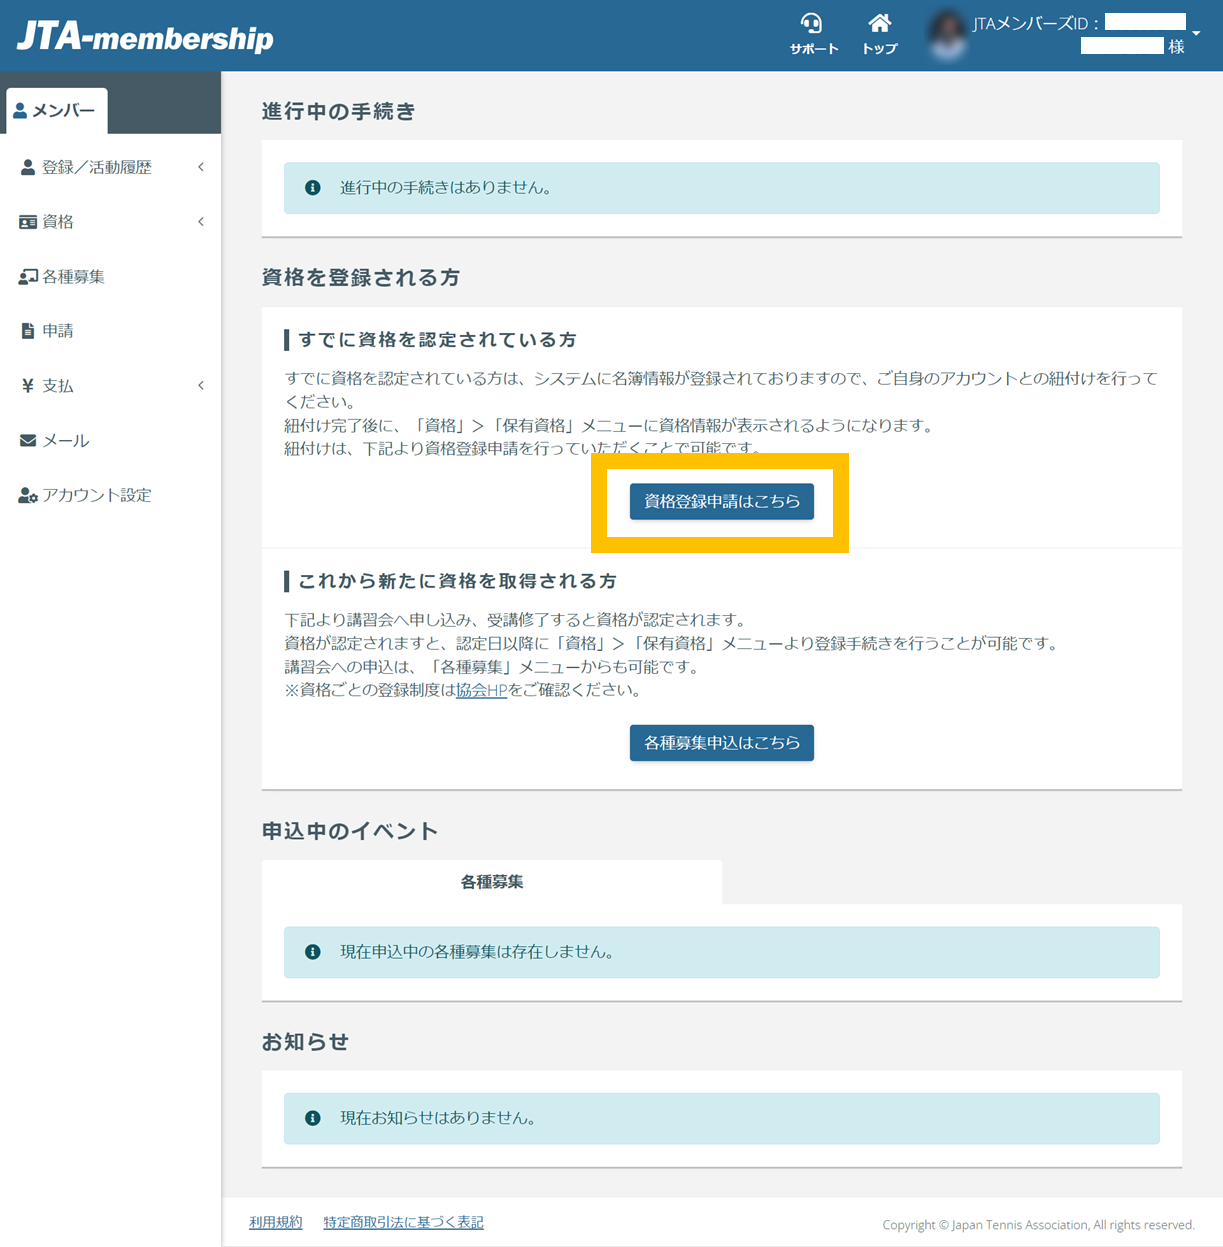This screenshot has width=1223, height=1247.
Task: Go to Top via the home icon
Action: [x=879, y=23]
